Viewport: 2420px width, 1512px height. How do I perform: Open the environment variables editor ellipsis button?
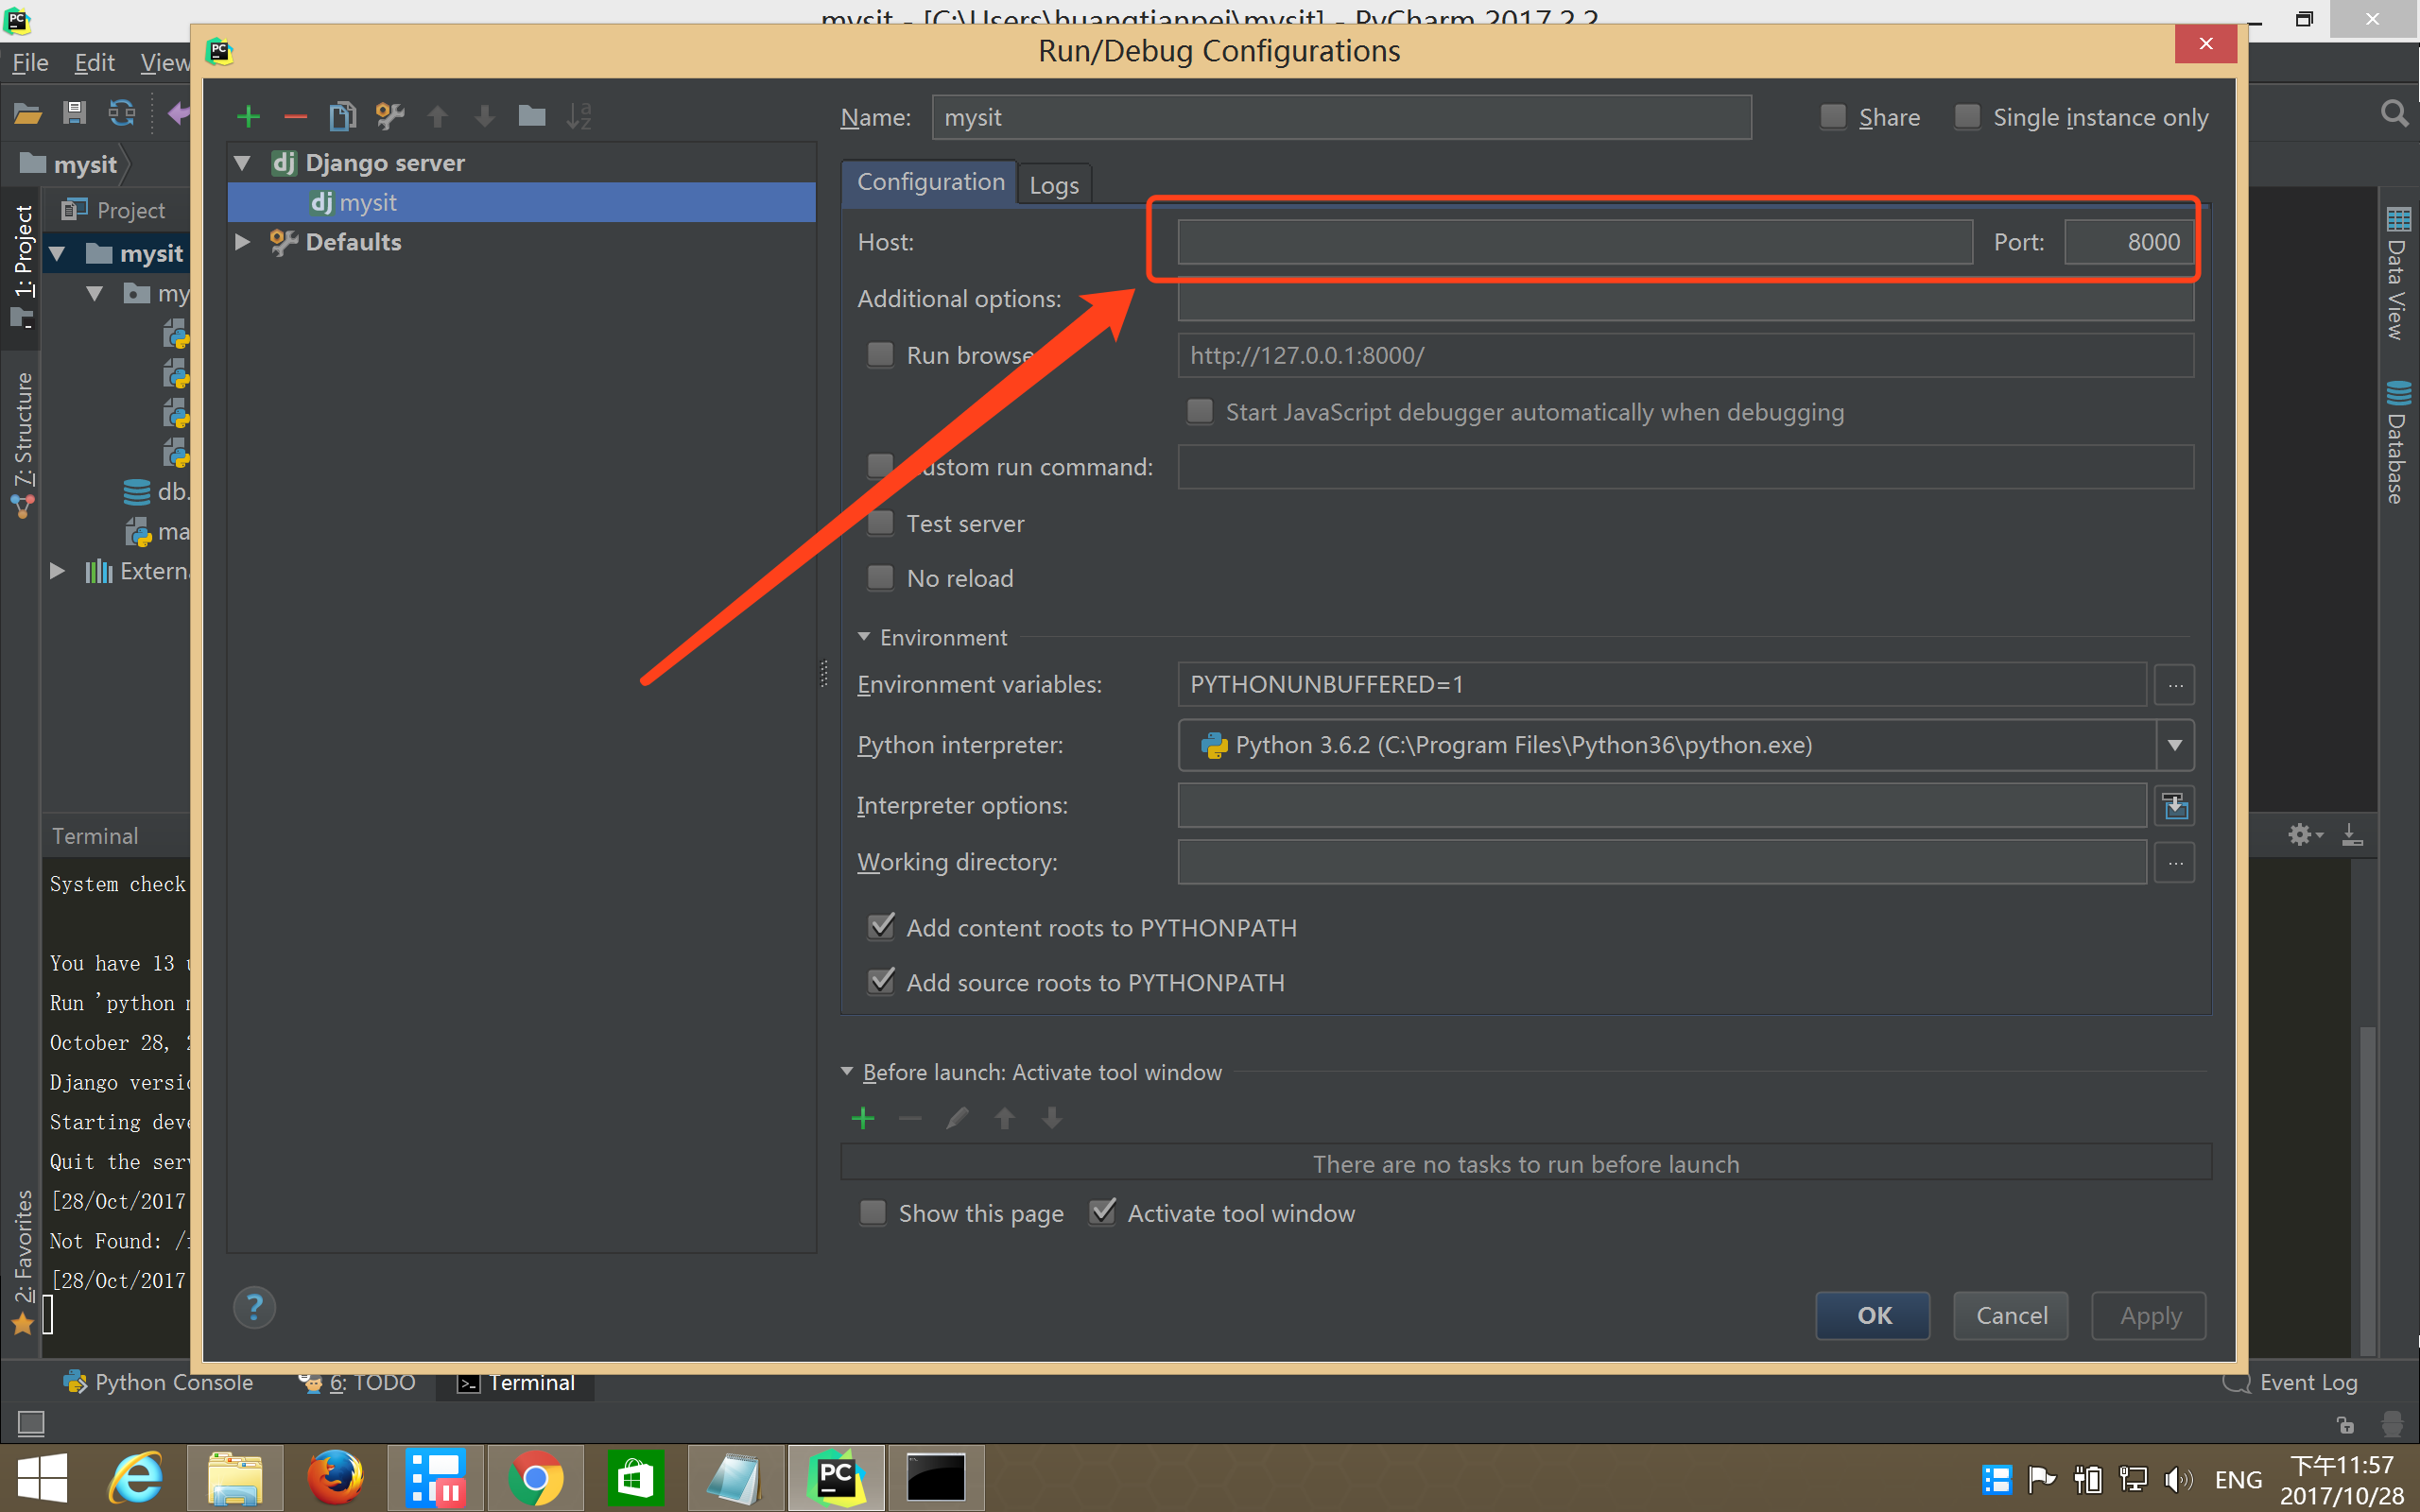2175,685
